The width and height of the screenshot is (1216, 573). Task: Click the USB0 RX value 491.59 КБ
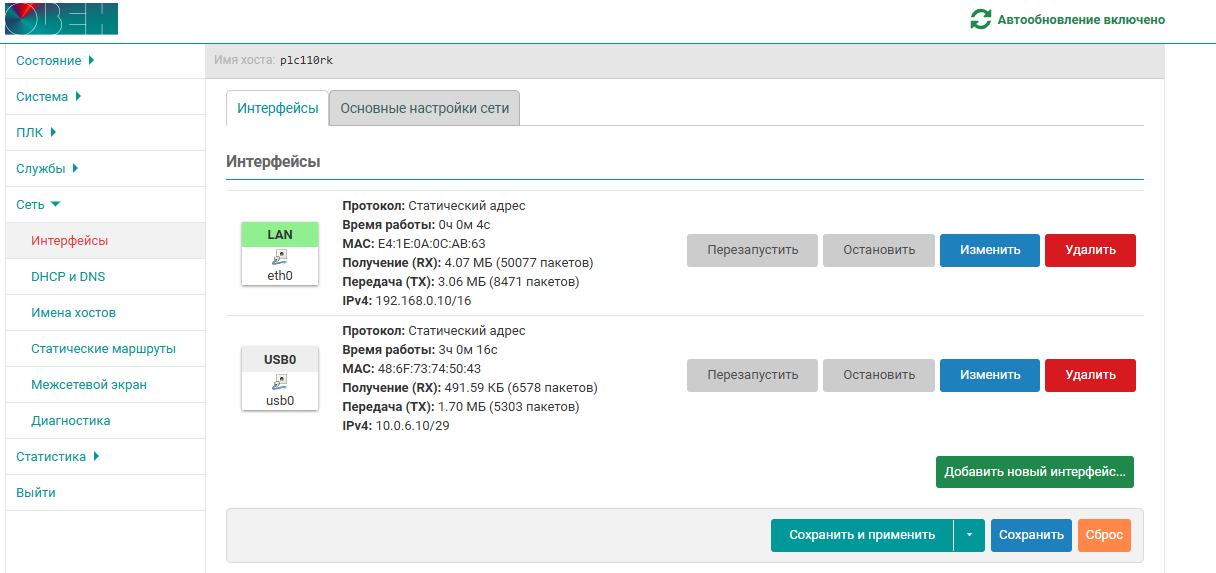(474, 387)
